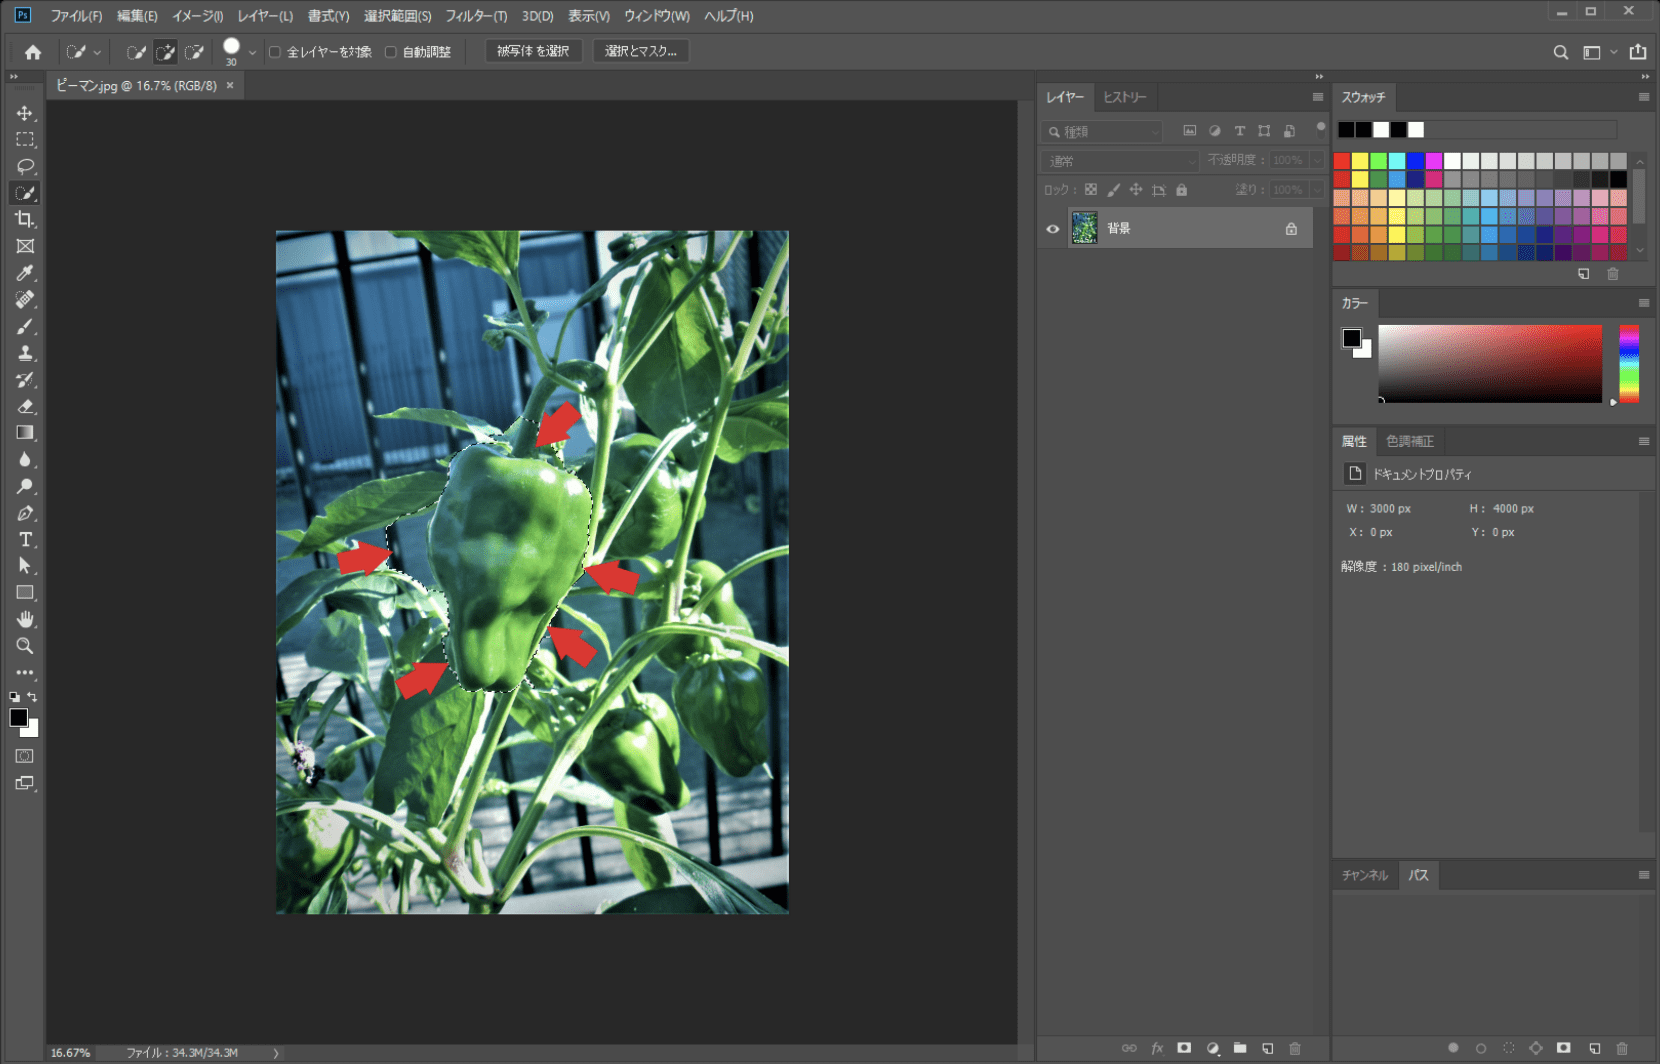1660x1064 pixels.
Task: Select the Zoom tool in toolbar
Action: coord(25,646)
